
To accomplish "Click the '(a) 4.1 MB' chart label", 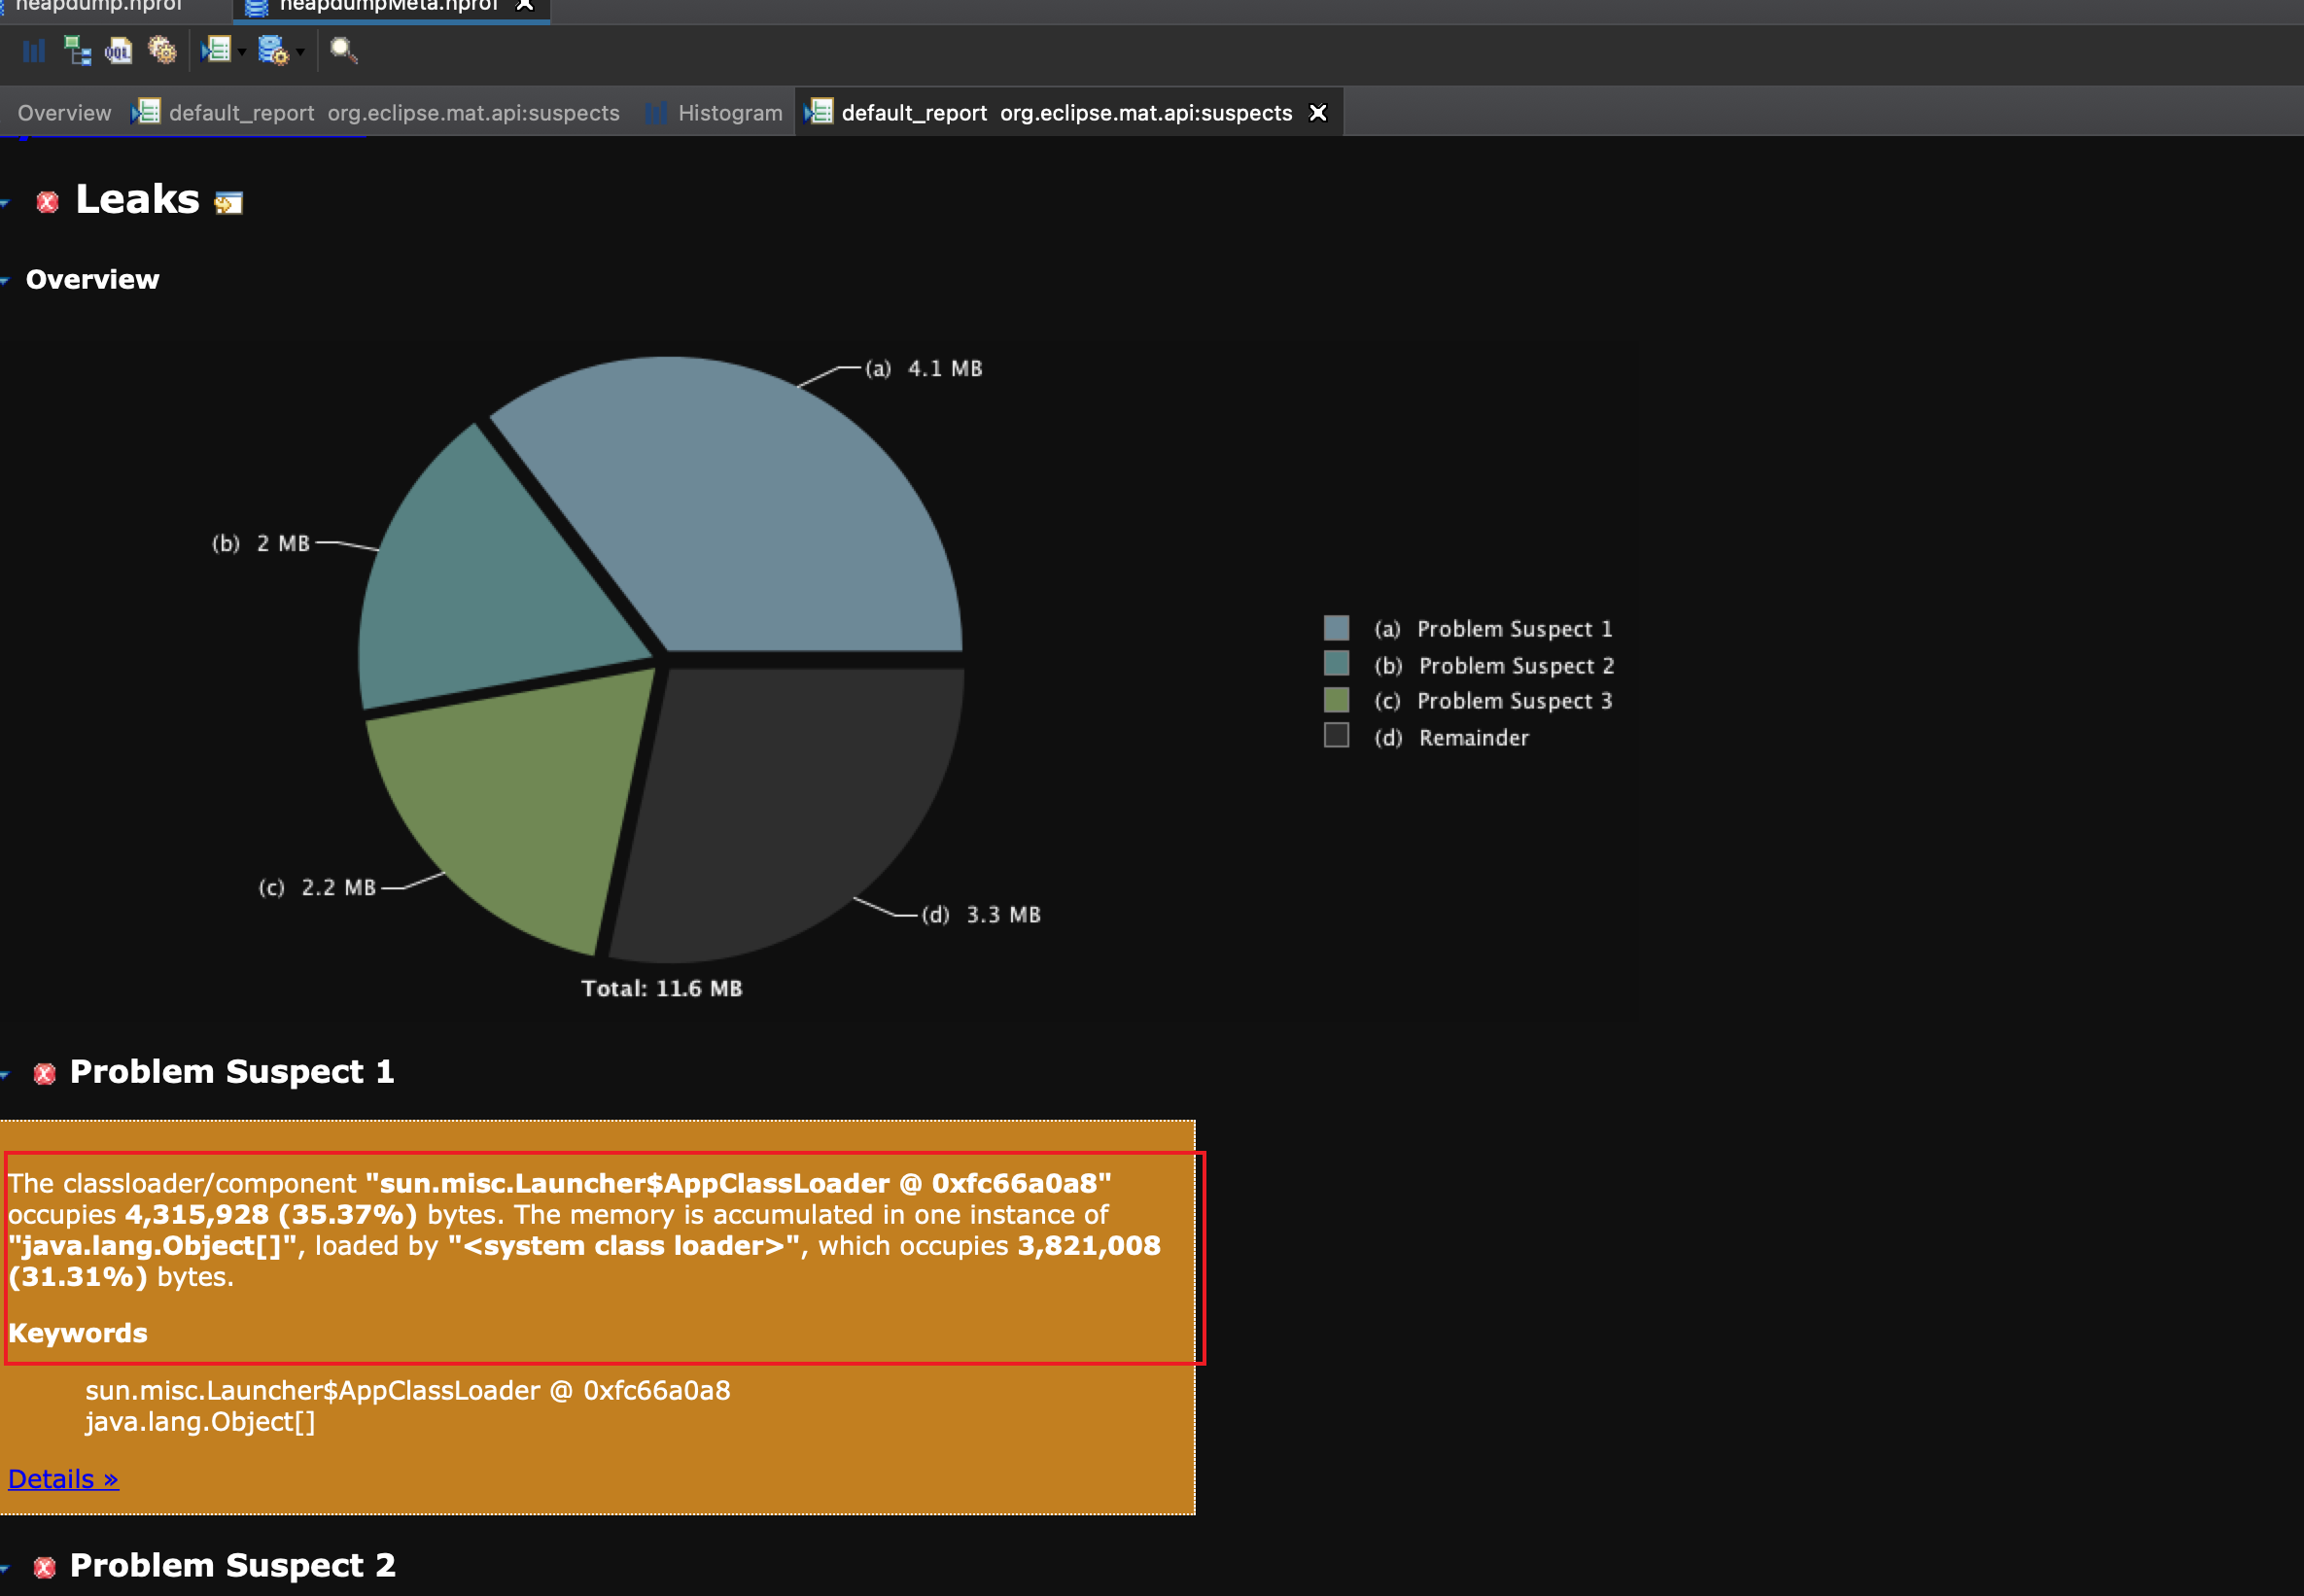I will 924,369.
